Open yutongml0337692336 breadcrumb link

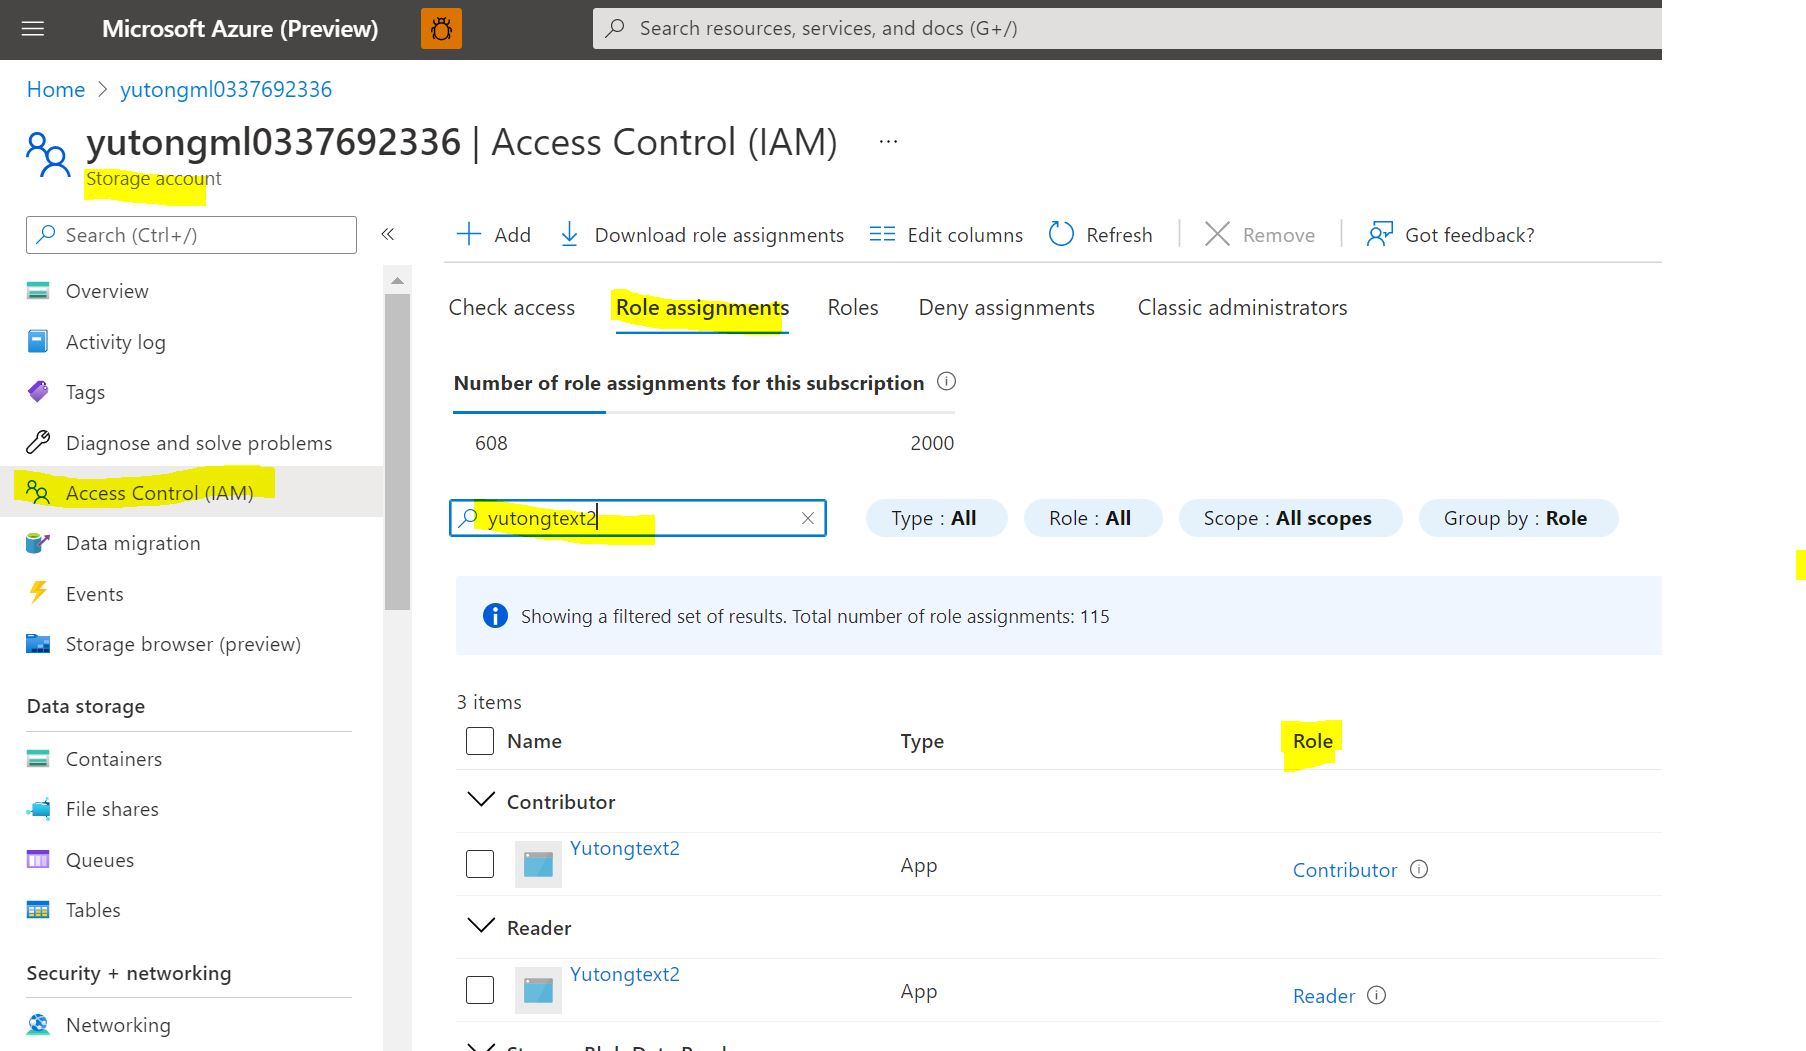226,89
